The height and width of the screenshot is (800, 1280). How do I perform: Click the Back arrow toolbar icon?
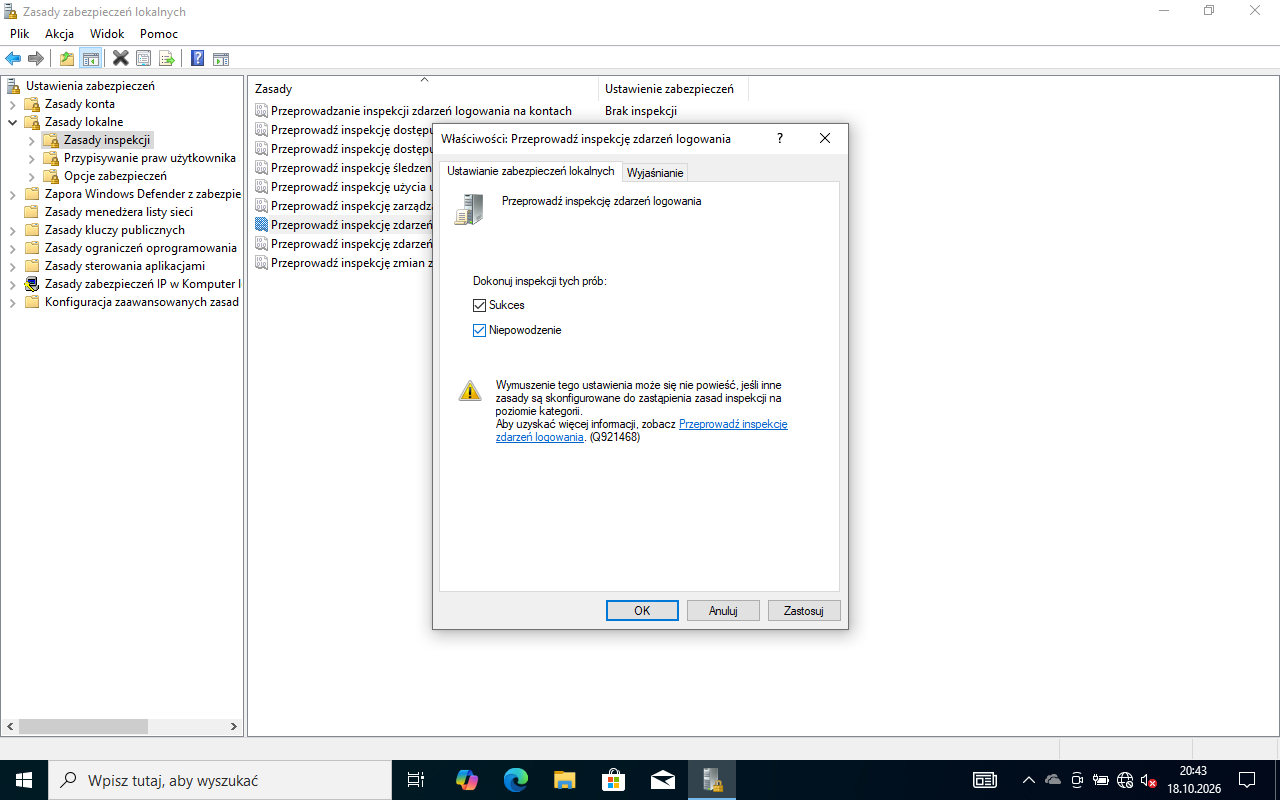point(13,58)
